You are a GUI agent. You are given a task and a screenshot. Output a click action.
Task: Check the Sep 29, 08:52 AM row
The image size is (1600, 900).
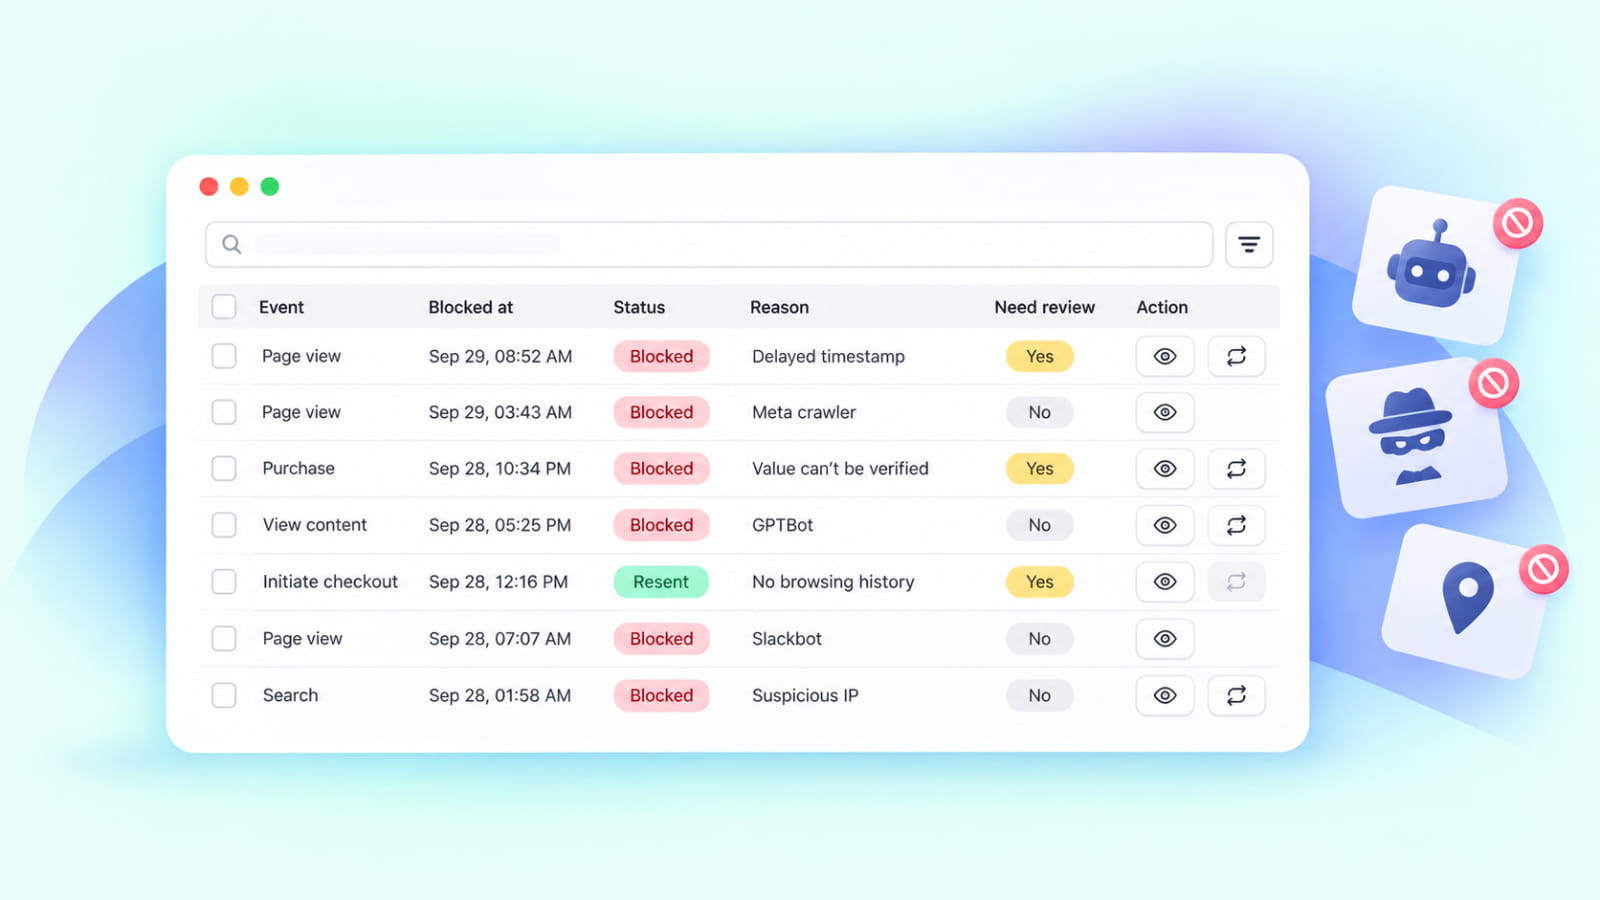pos(224,356)
